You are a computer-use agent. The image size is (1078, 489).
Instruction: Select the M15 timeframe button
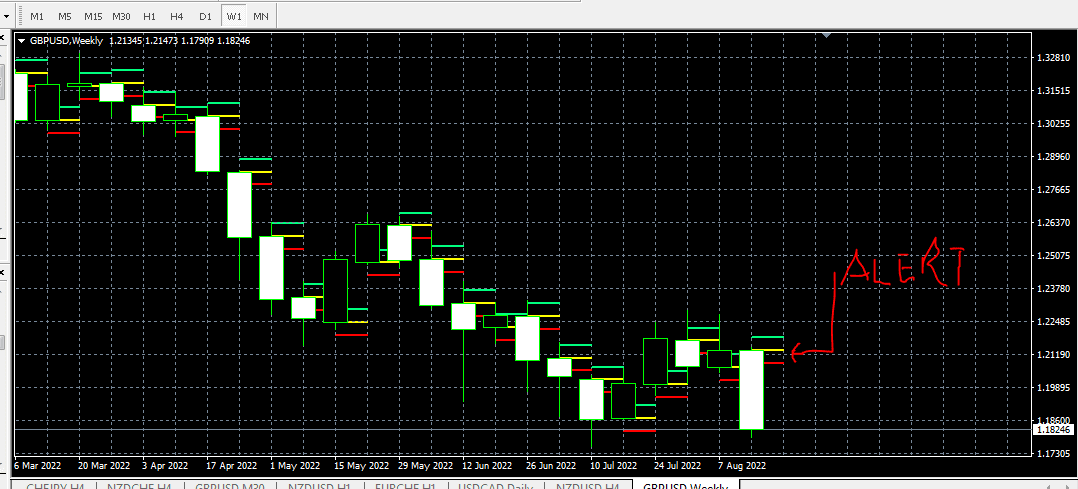click(x=94, y=16)
